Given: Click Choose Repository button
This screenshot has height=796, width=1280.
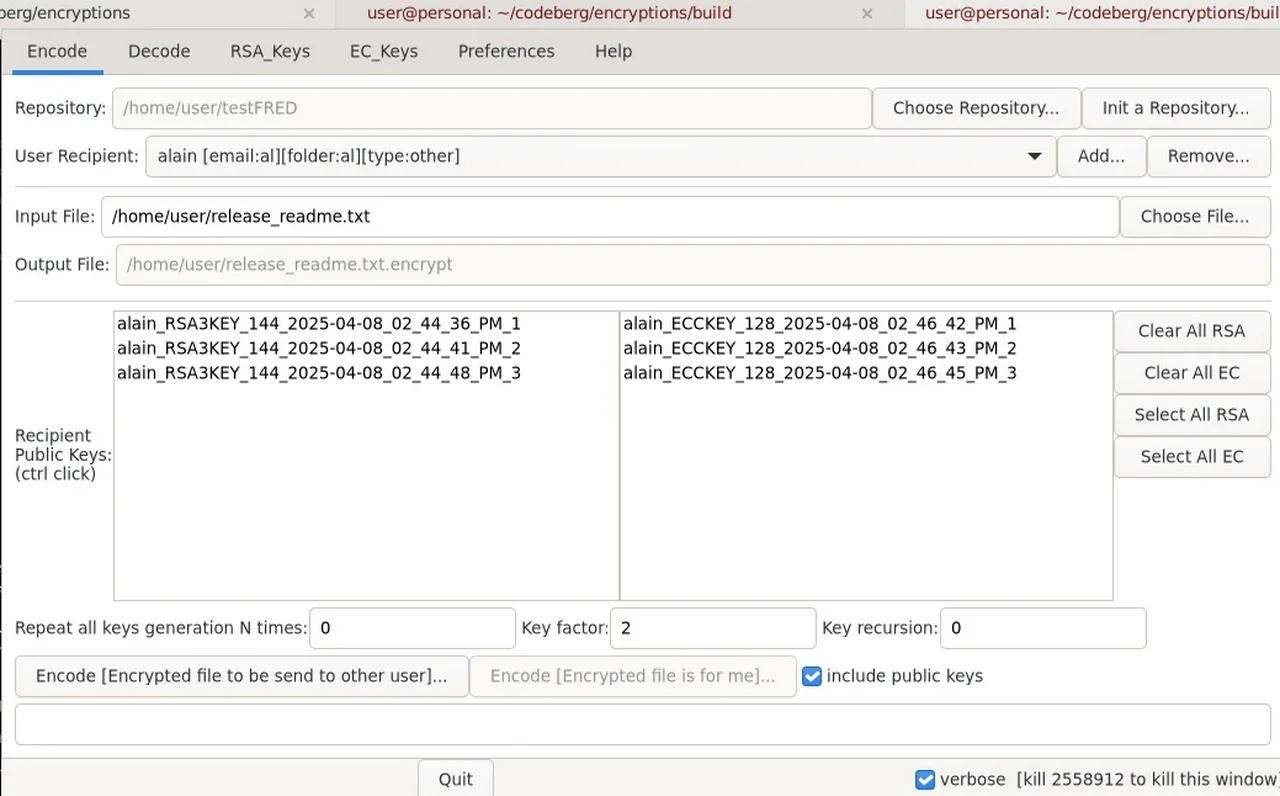Looking at the screenshot, I should (x=976, y=107).
